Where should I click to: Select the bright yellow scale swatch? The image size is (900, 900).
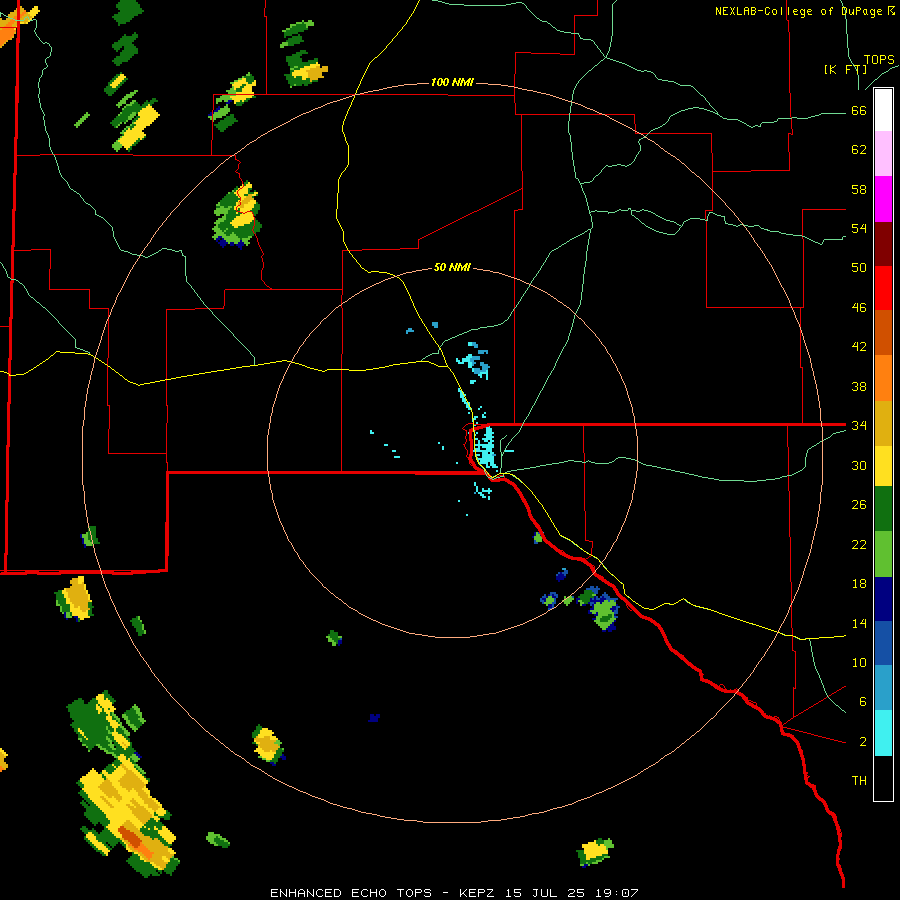pos(883,466)
